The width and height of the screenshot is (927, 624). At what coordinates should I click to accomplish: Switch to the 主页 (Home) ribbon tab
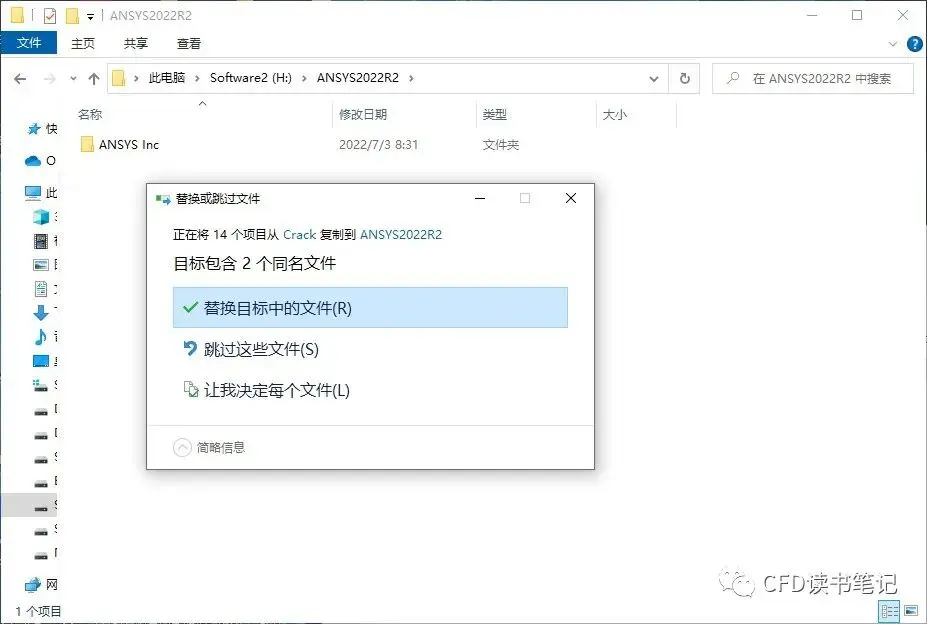point(83,43)
